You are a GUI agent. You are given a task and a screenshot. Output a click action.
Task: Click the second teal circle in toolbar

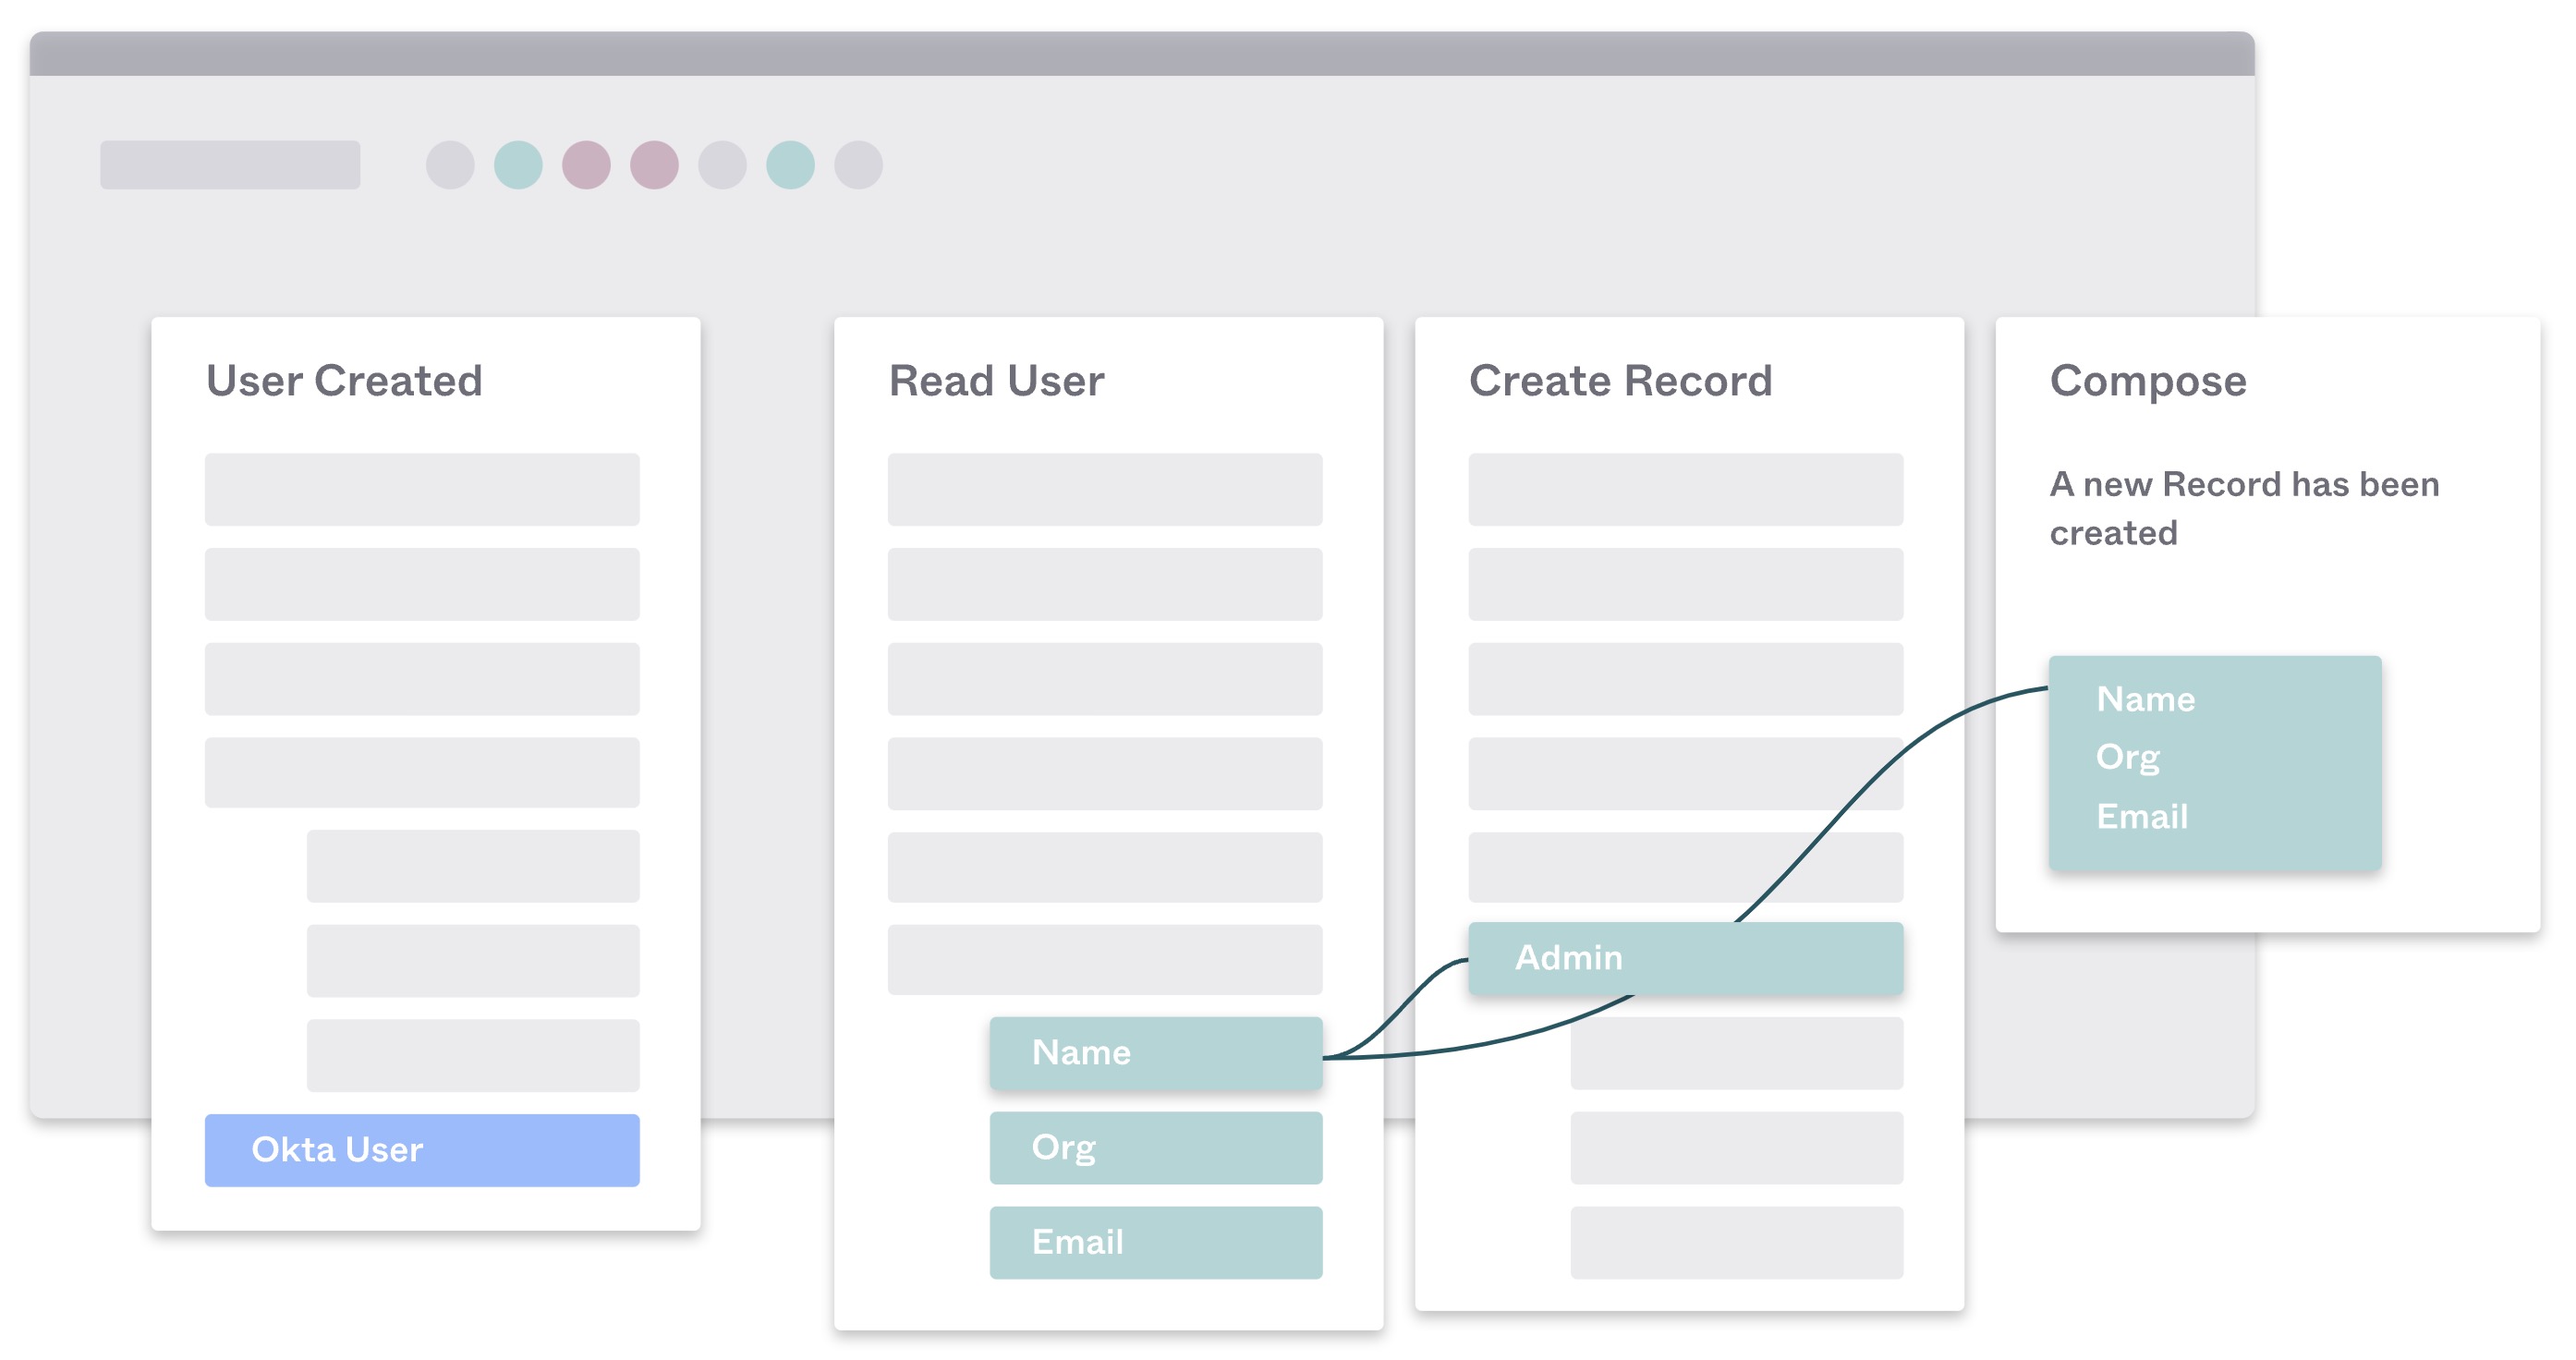coord(790,165)
